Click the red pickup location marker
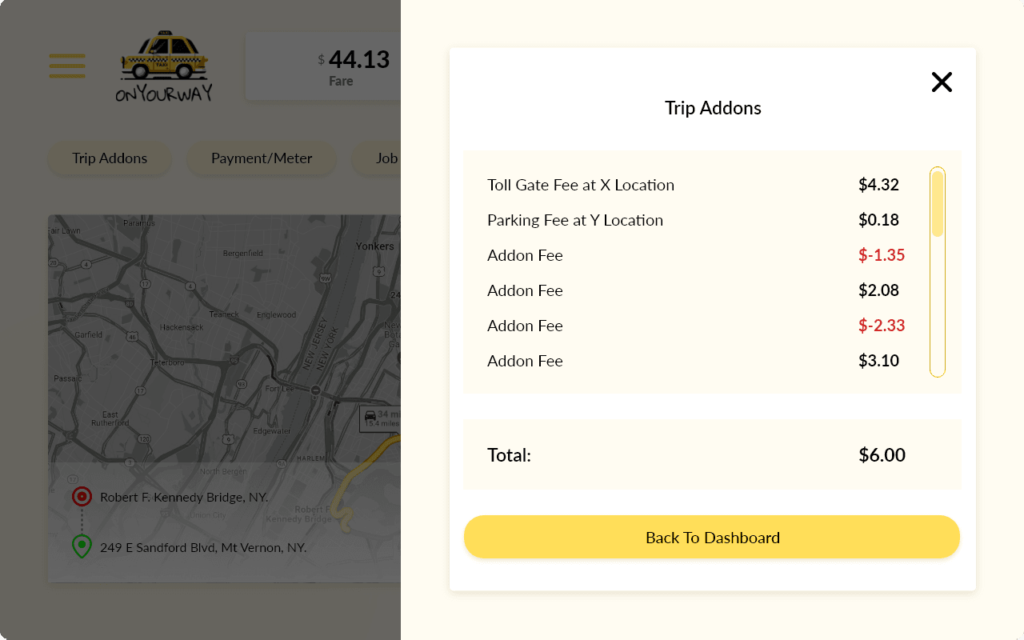The height and width of the screenshot is (640, 1024). [x=82, y=496]
